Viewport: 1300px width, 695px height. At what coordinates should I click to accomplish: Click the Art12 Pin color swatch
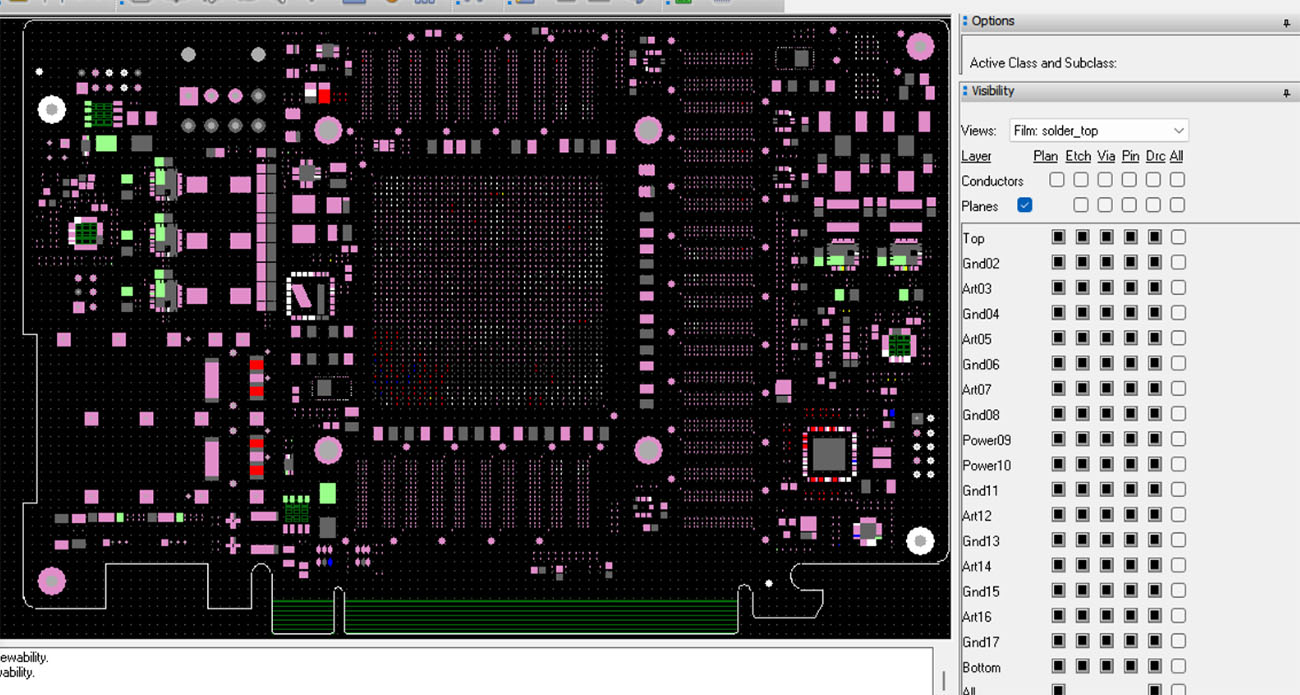(1131, 515)
